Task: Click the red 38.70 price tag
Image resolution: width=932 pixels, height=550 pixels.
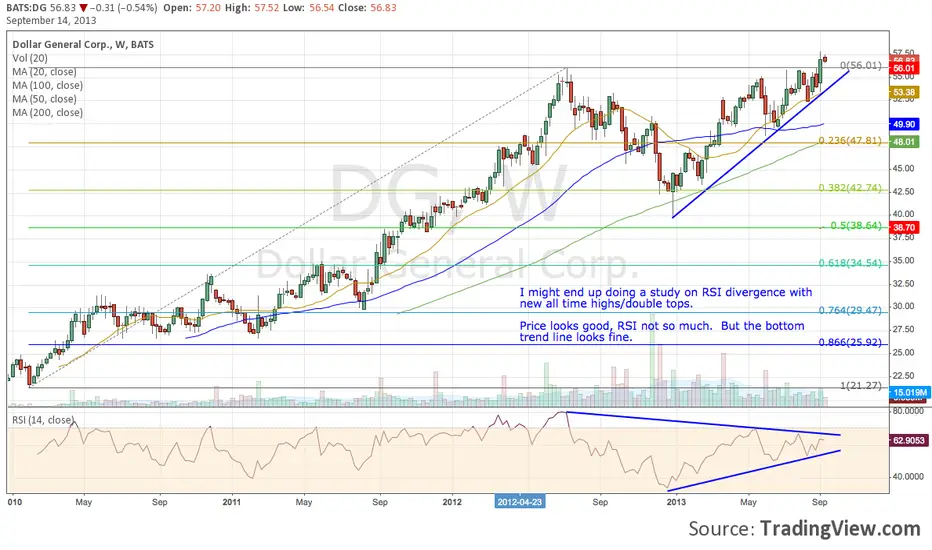Action: (x=904, y=227)
